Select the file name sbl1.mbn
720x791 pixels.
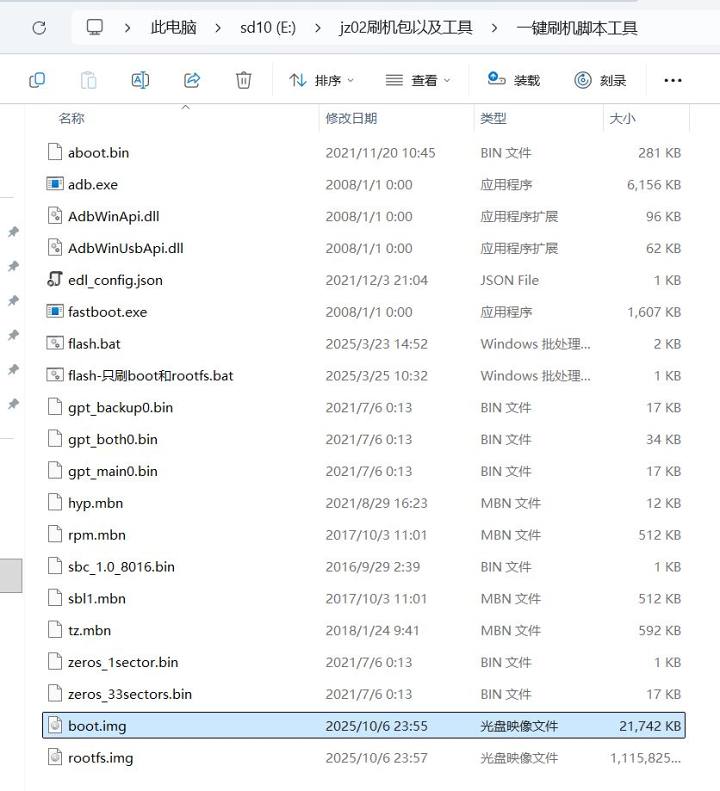pyautogui.click(x=97, y=598)
